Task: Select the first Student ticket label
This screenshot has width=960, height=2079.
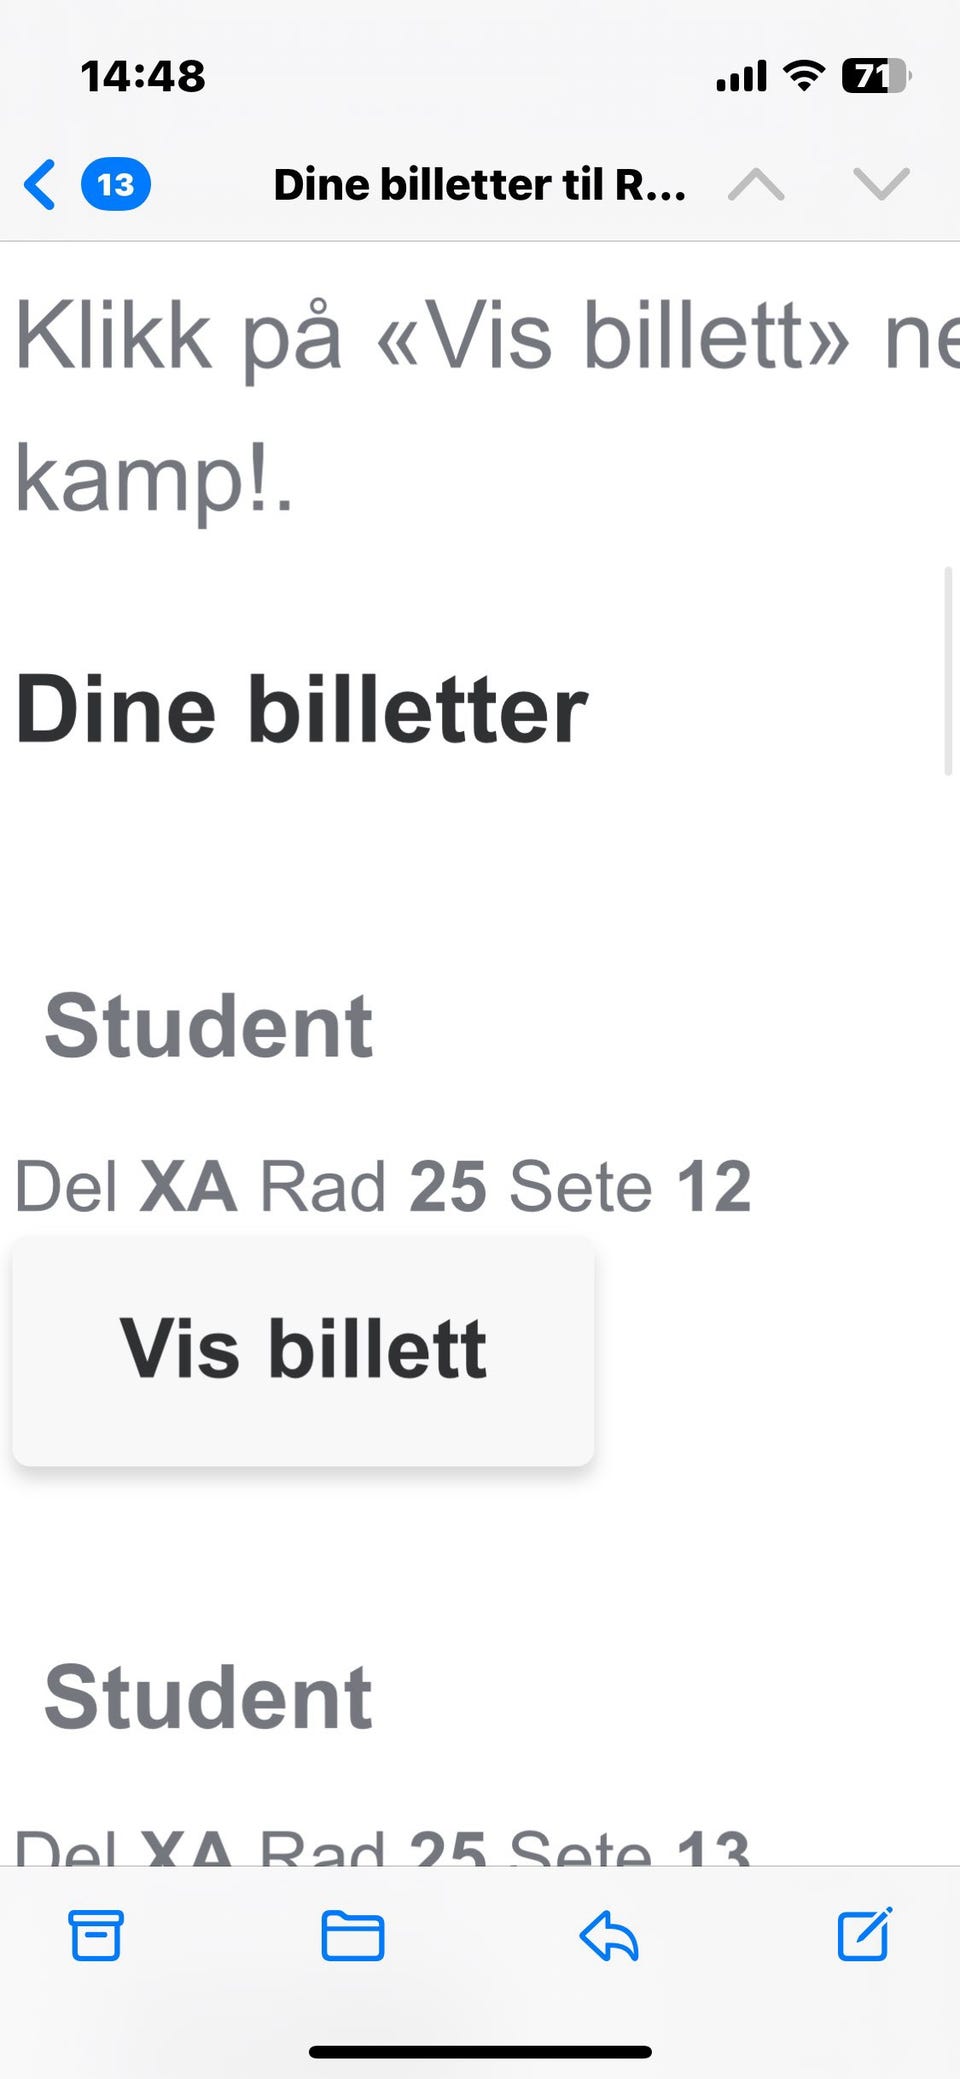Action: coord(208,1026)
